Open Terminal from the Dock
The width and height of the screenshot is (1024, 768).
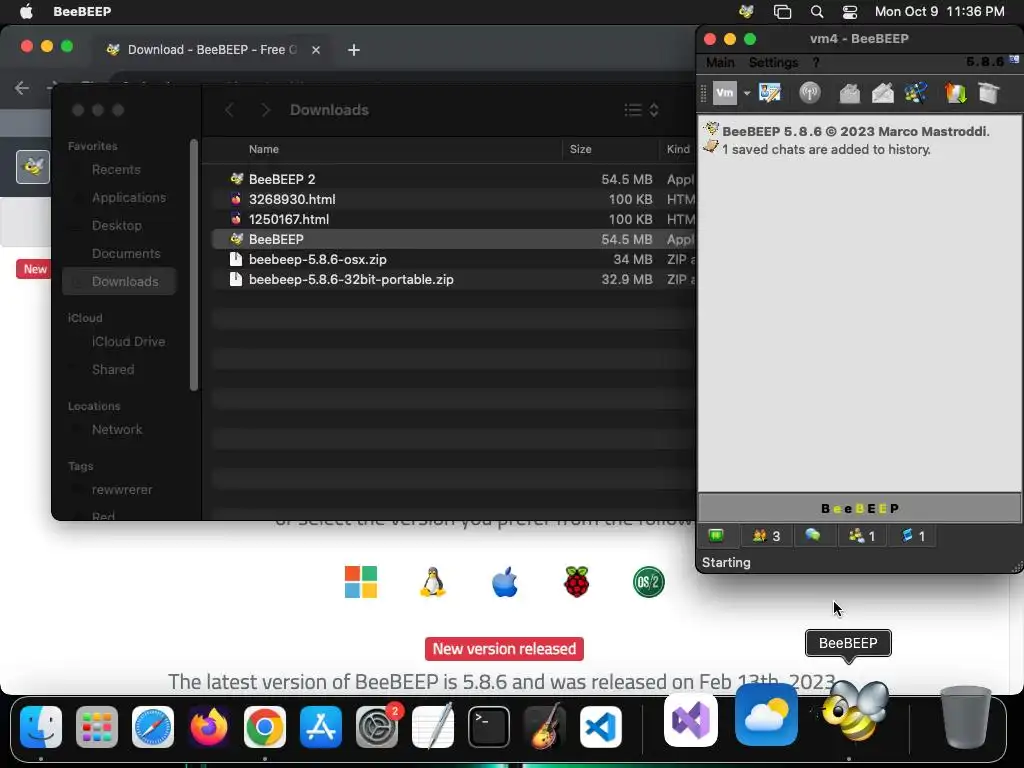tap(488, 727)
